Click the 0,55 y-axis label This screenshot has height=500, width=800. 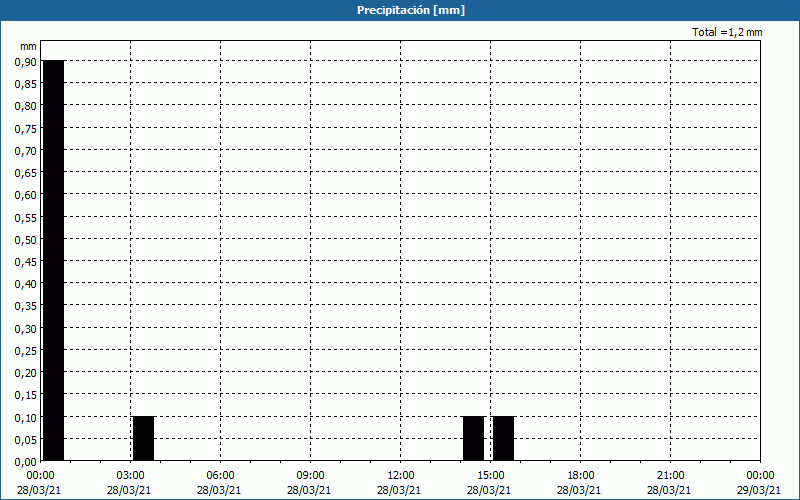click(26, 218)
